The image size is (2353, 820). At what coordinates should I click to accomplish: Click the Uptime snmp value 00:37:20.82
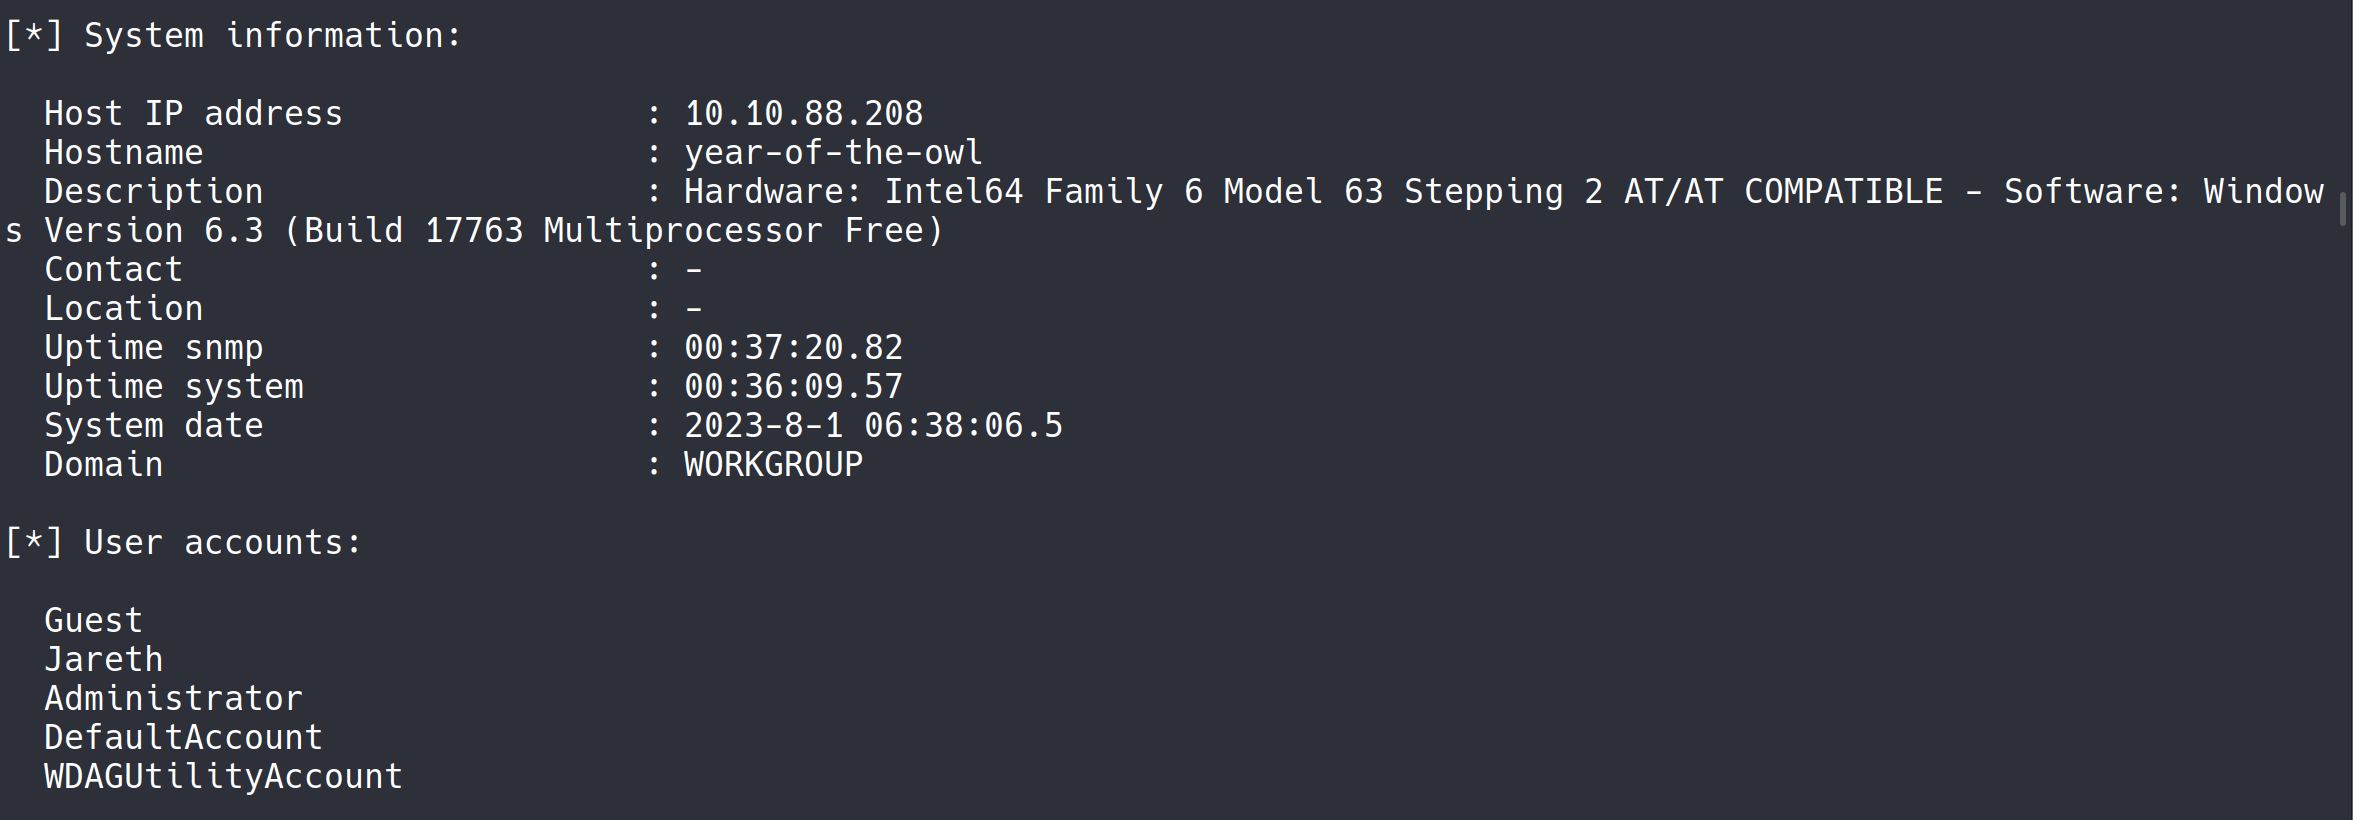pyautogui.click(x=793, y=347)
